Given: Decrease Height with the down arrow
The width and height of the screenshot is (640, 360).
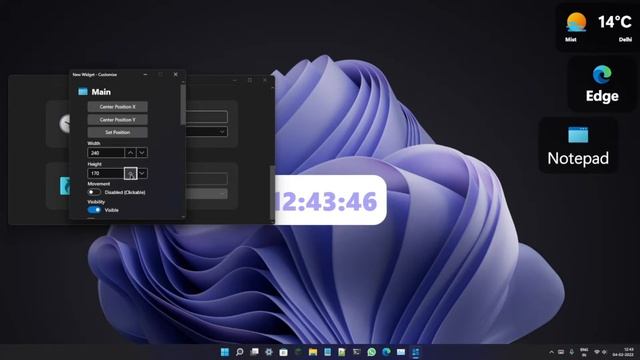Looking at the screenshot, I should (142, 173).
